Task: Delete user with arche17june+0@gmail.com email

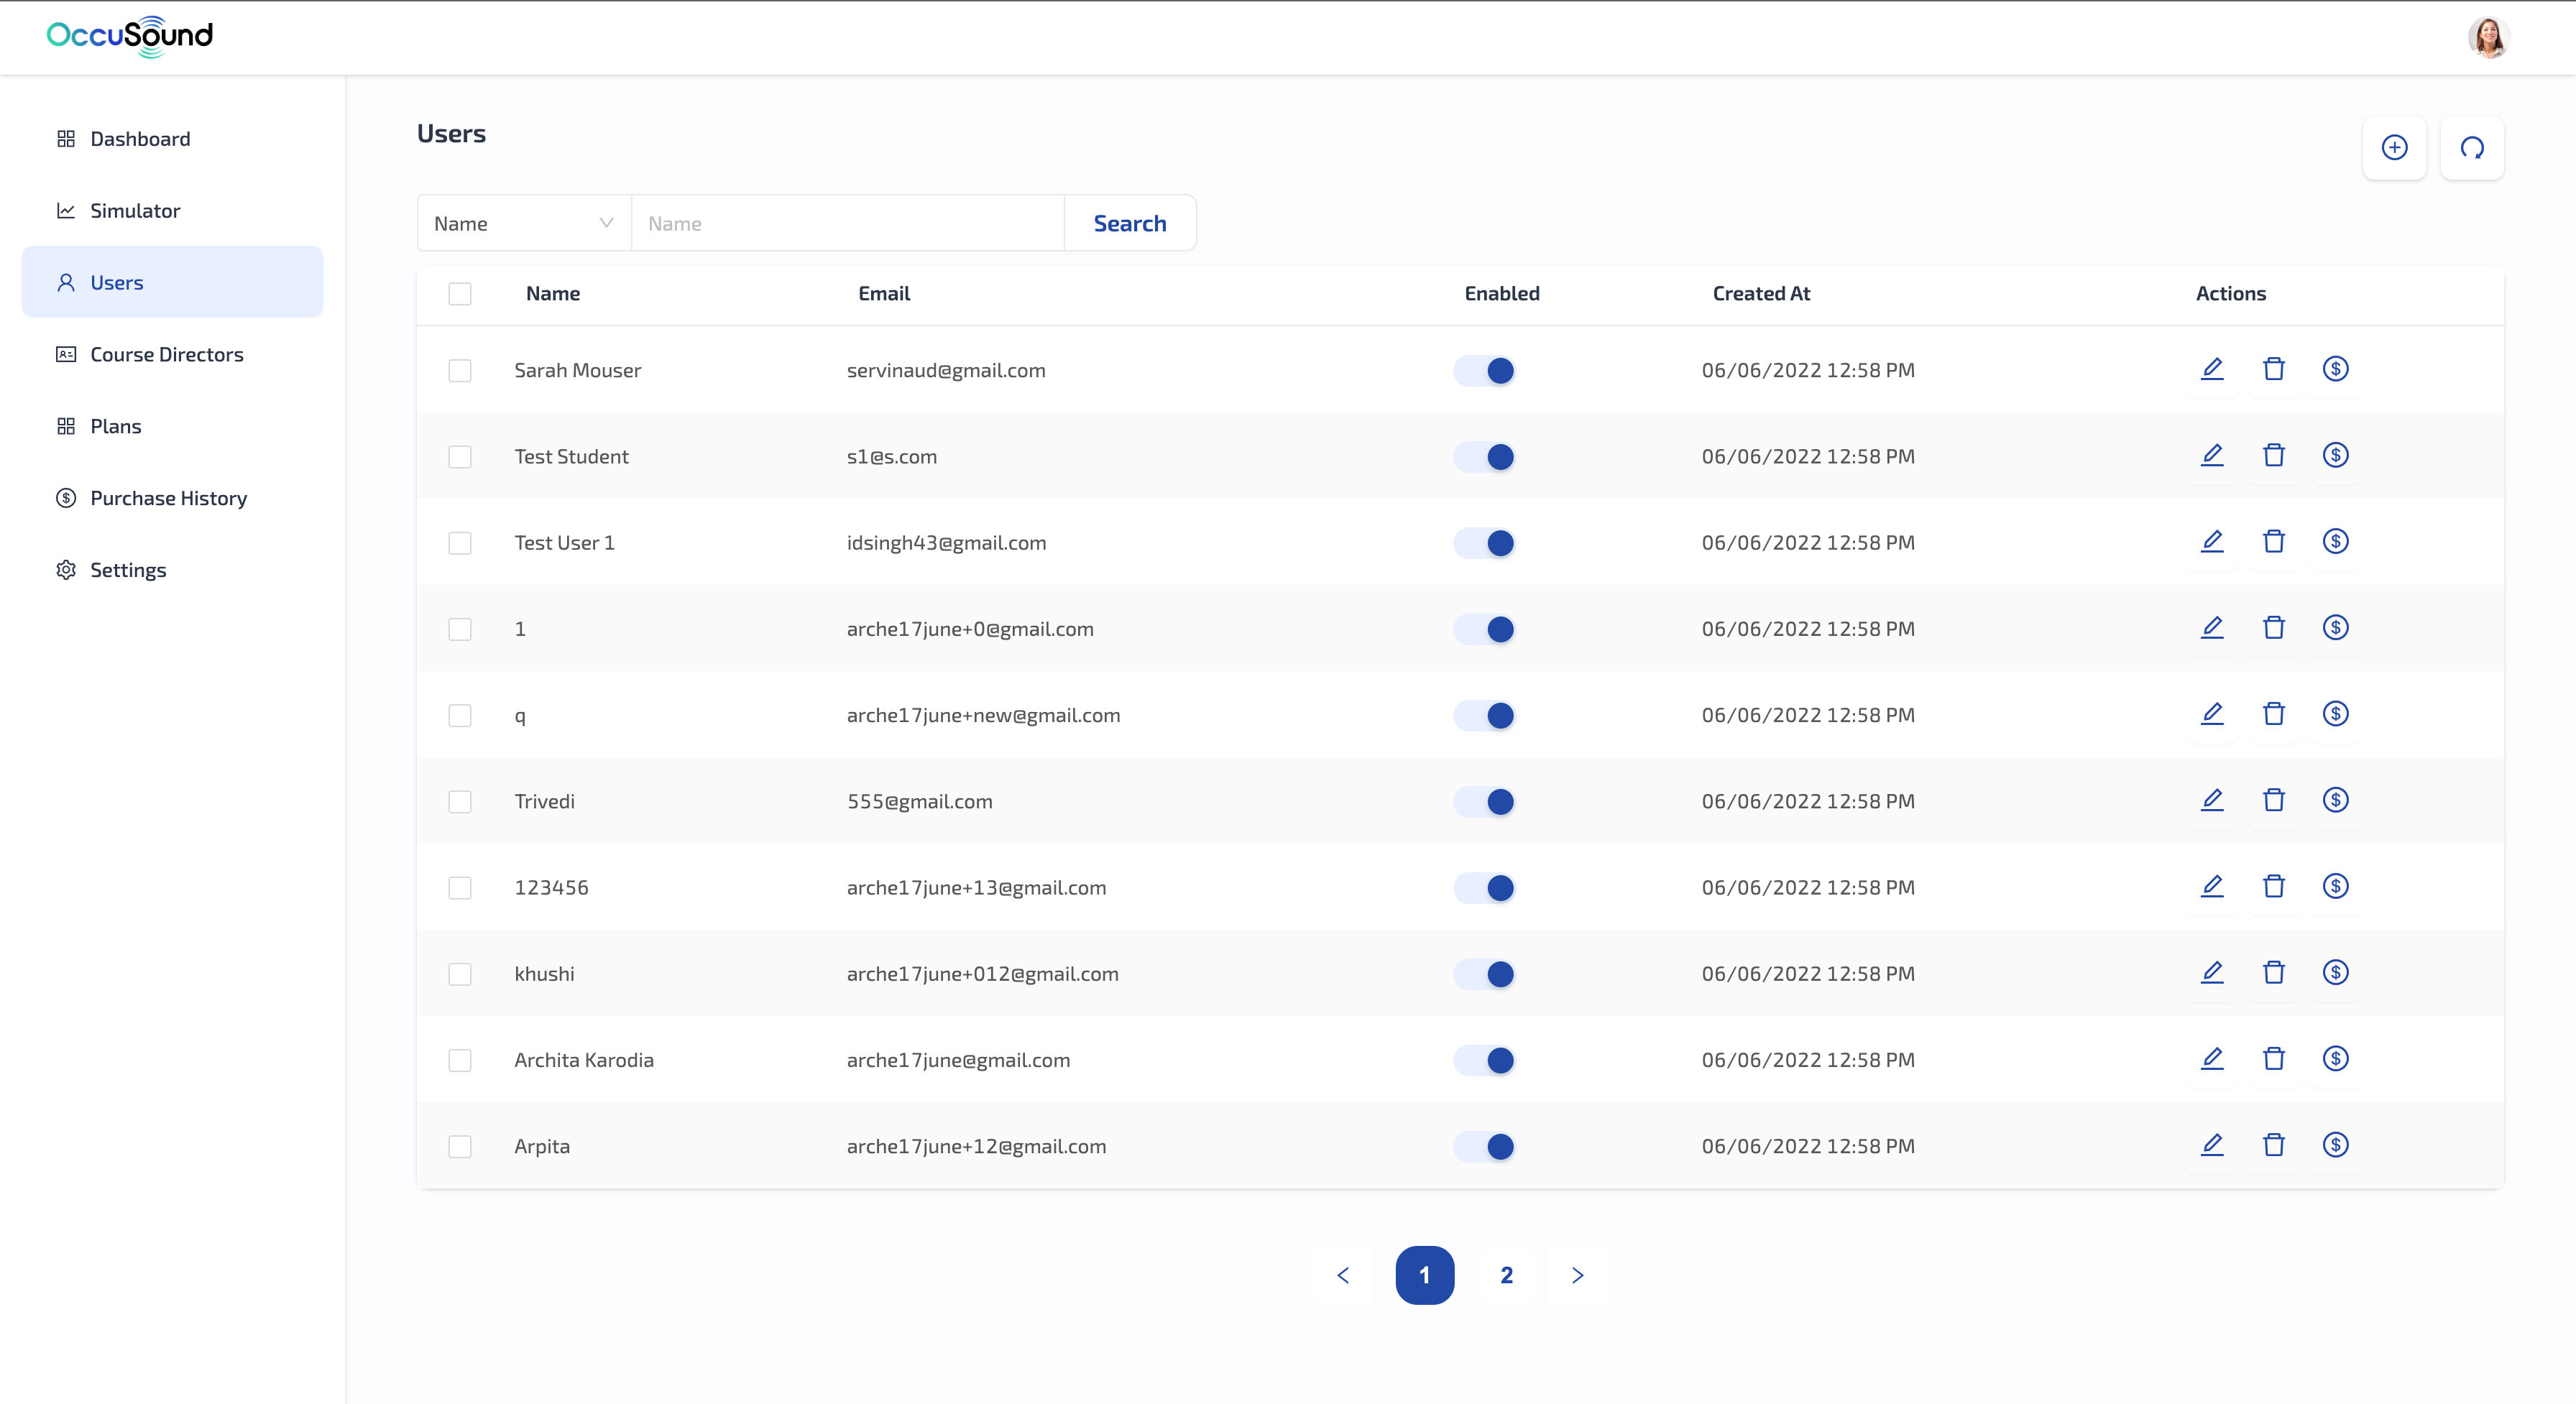Action: tap(2274, 627)
